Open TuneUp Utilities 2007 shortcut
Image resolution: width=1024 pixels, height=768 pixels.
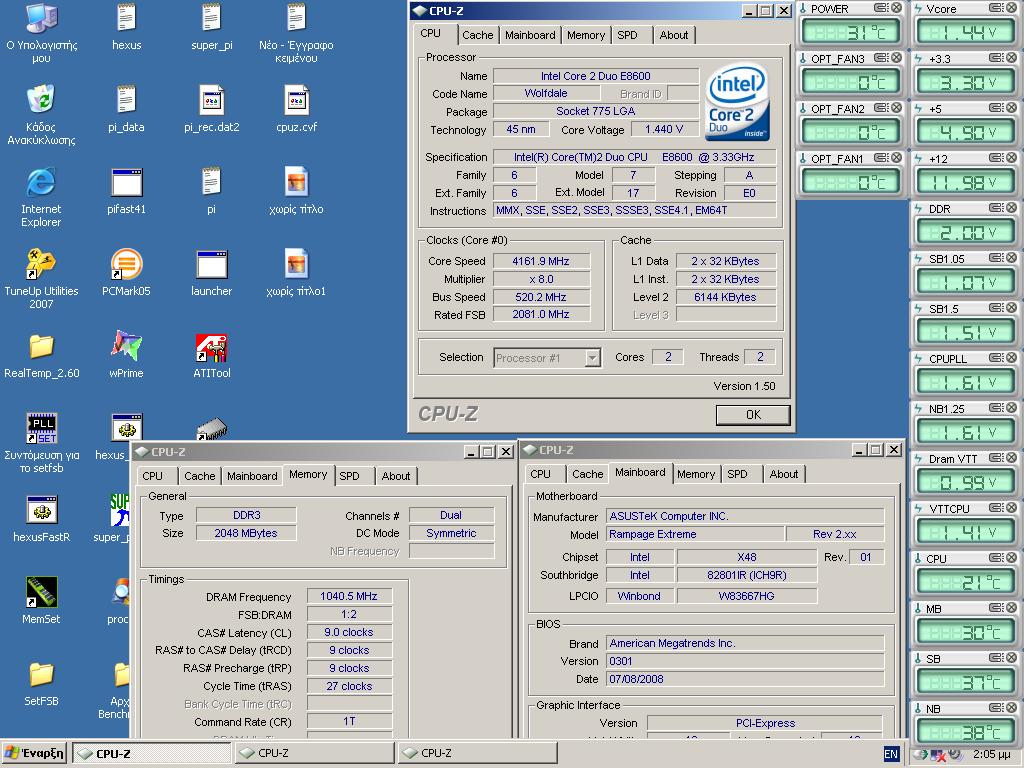pyautogui.click(x=40, y=264)
